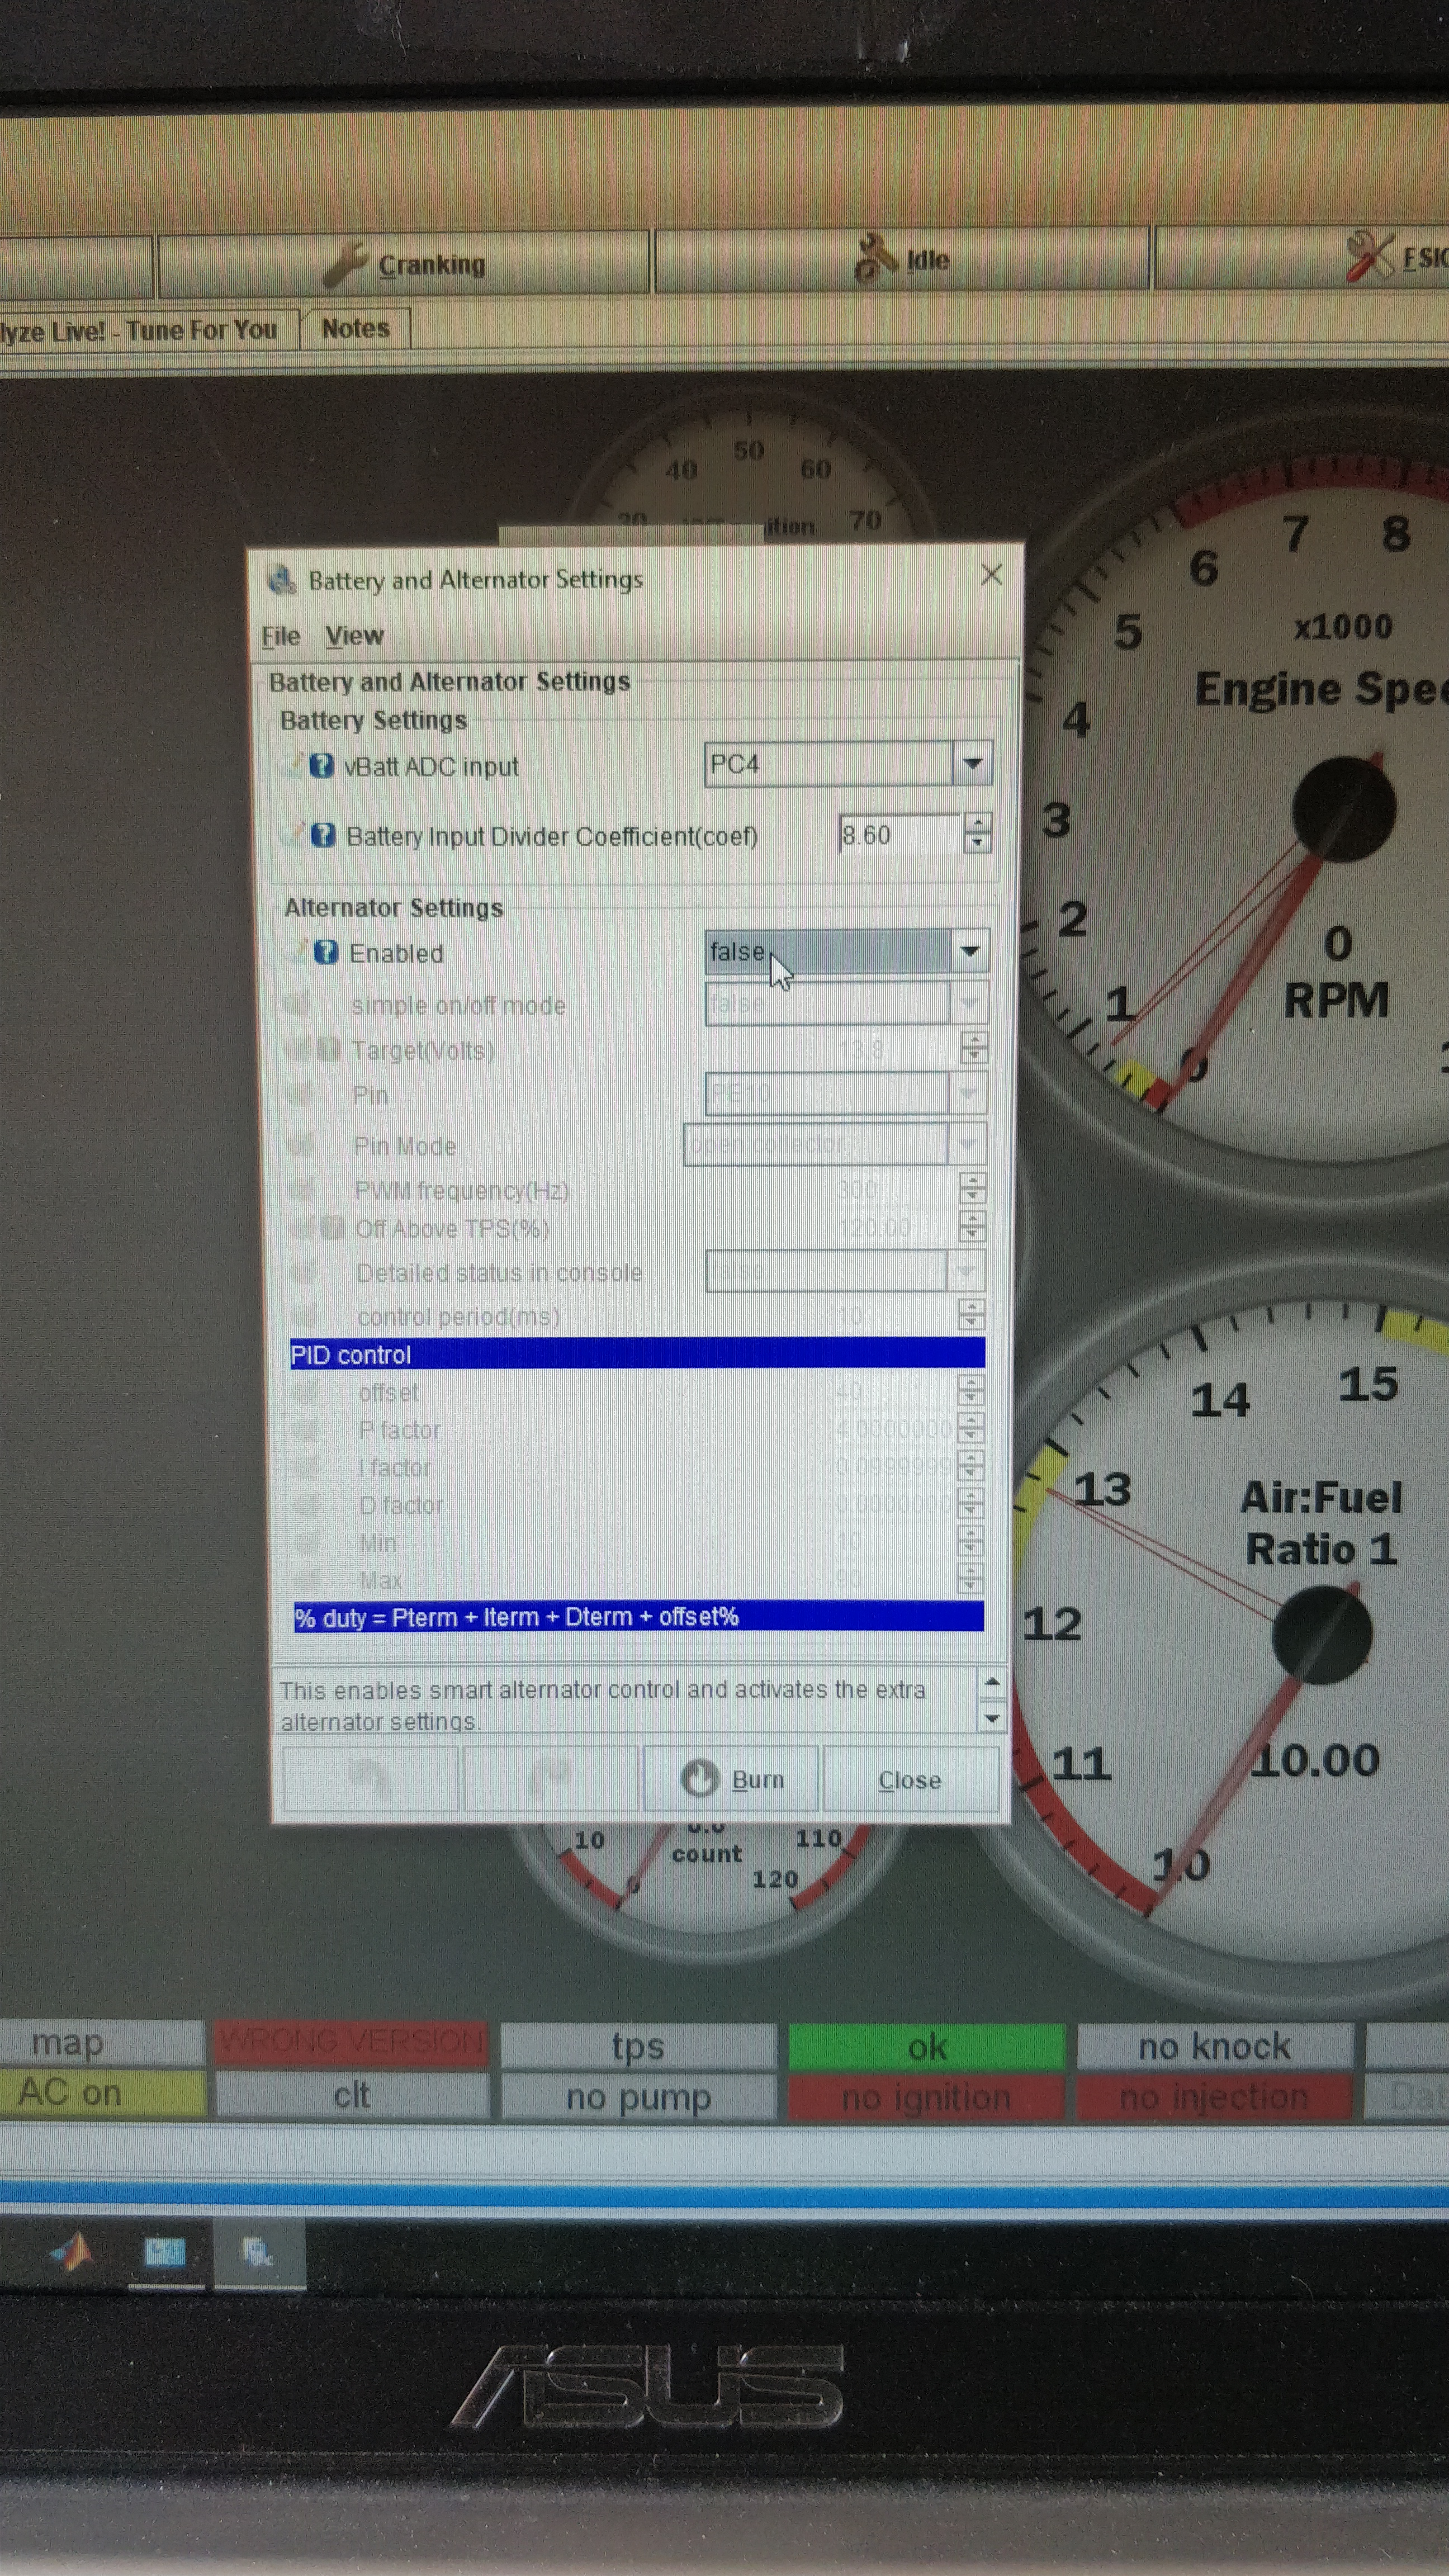The height and width of the screenshot is (2576, 1449).
Task: Switch to the blue window taskbar icon
Action: click(x=165, y=2251)
